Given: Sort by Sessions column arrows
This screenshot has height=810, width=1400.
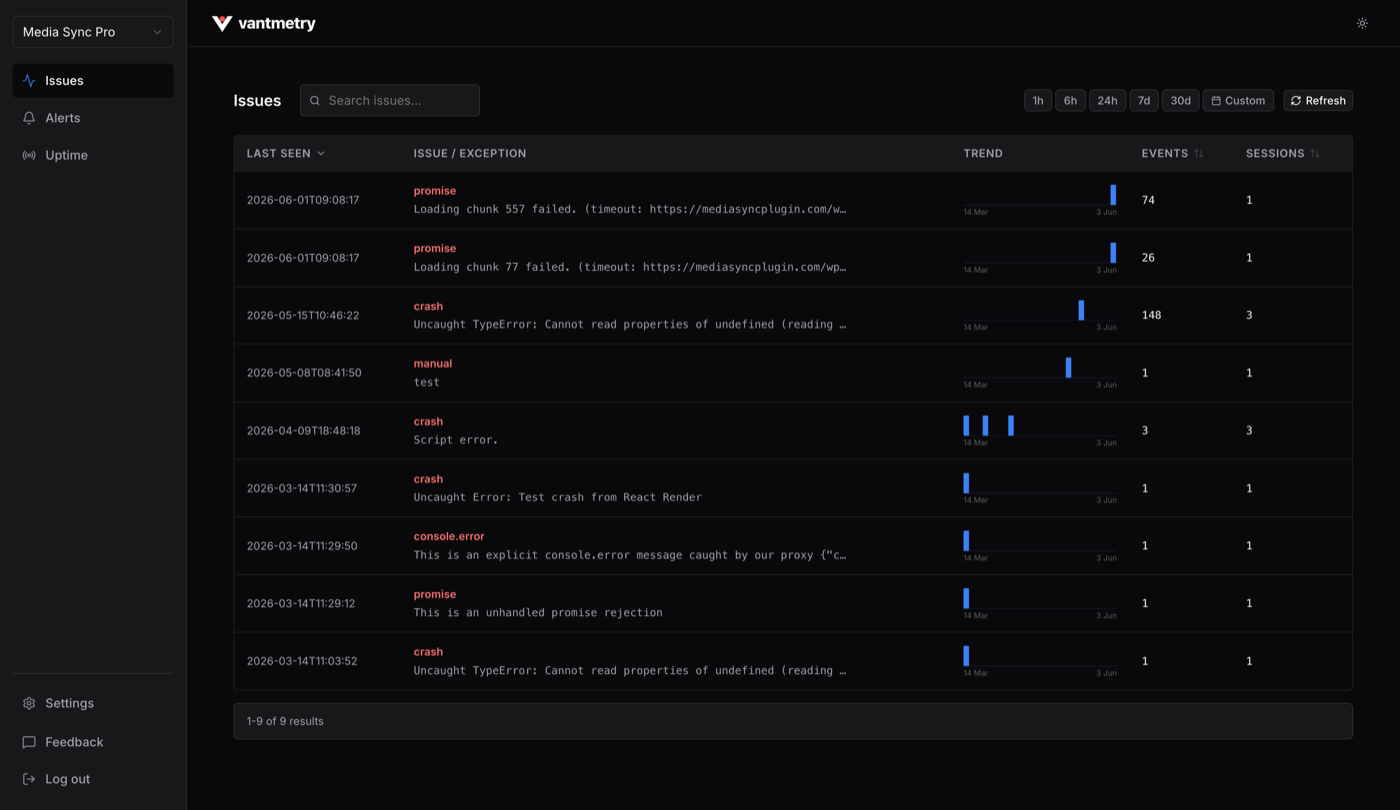Looking at the screenshot, I should click(1314, 154).
